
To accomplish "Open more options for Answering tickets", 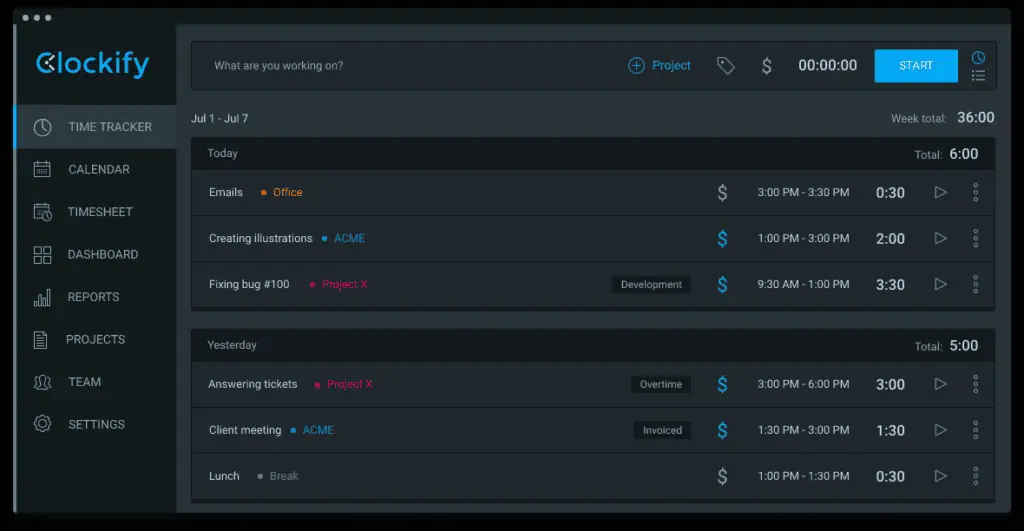I will pyautogui.click(x=976, y=384).
